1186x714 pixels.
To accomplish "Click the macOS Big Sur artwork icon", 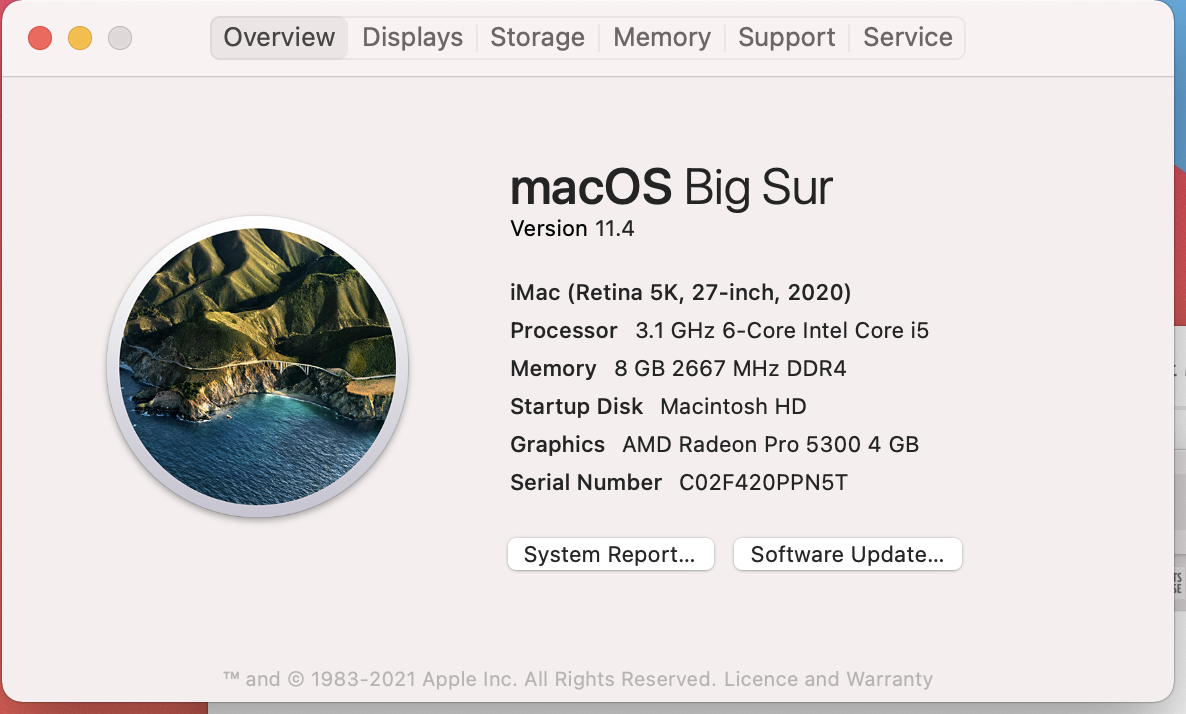I will tap(257, 366).
